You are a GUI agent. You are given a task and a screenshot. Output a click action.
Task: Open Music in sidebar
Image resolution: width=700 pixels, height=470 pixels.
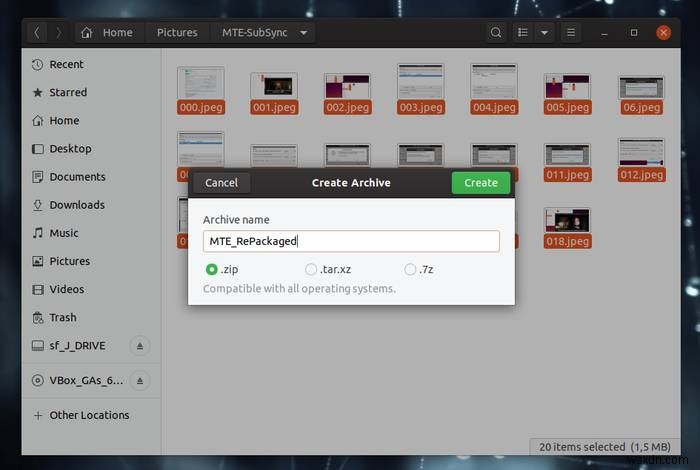point(91,233)
